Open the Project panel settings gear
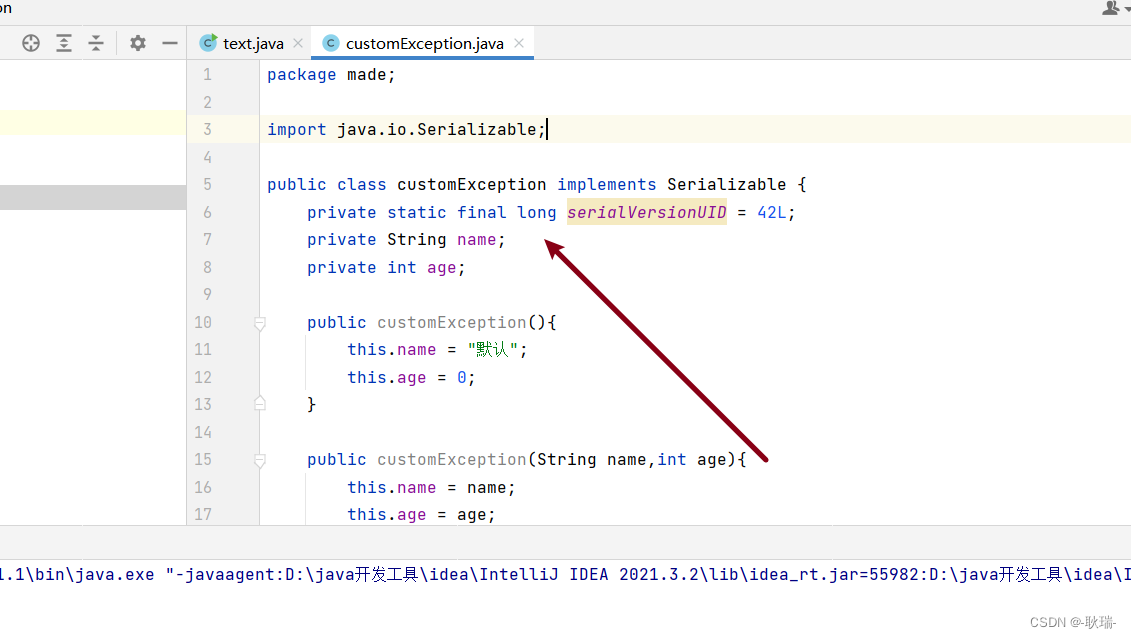The image size is (1131, 639). point(137,42)
